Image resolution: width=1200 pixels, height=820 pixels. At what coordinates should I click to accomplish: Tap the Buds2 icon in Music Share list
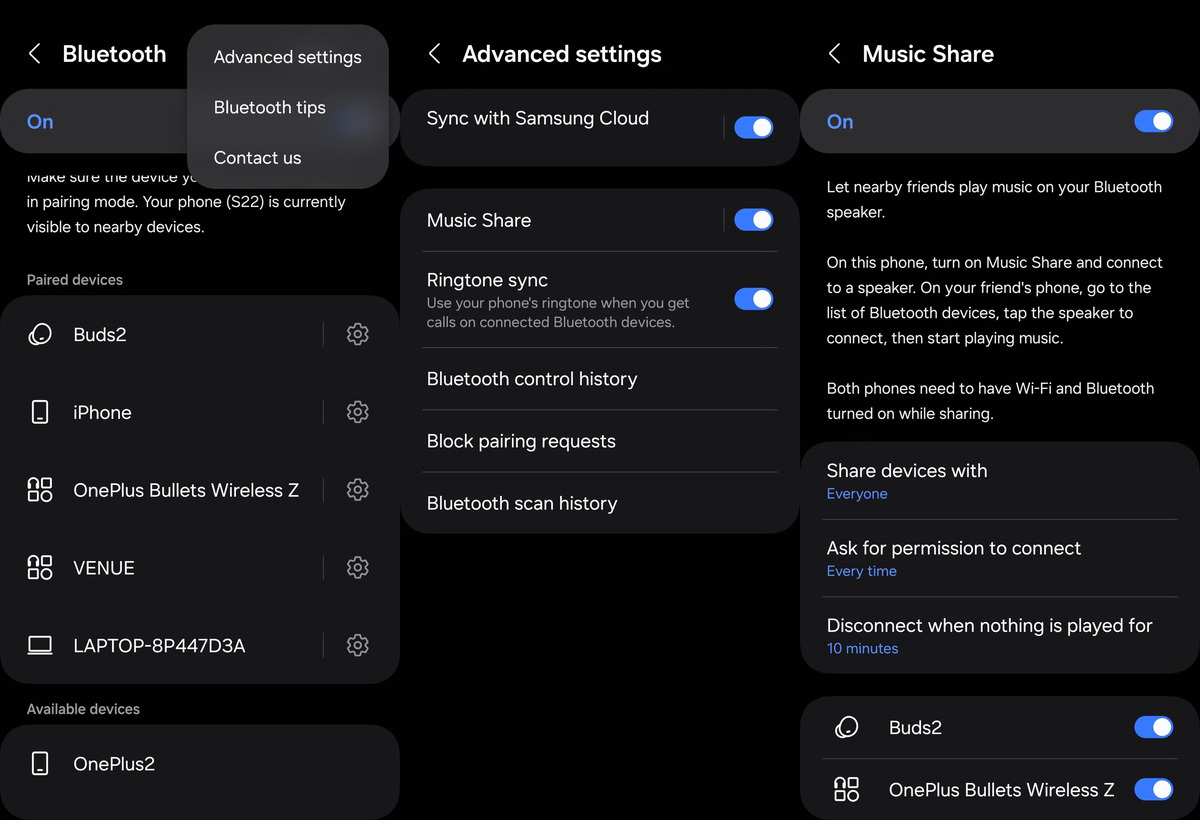(x=846, y=728)
